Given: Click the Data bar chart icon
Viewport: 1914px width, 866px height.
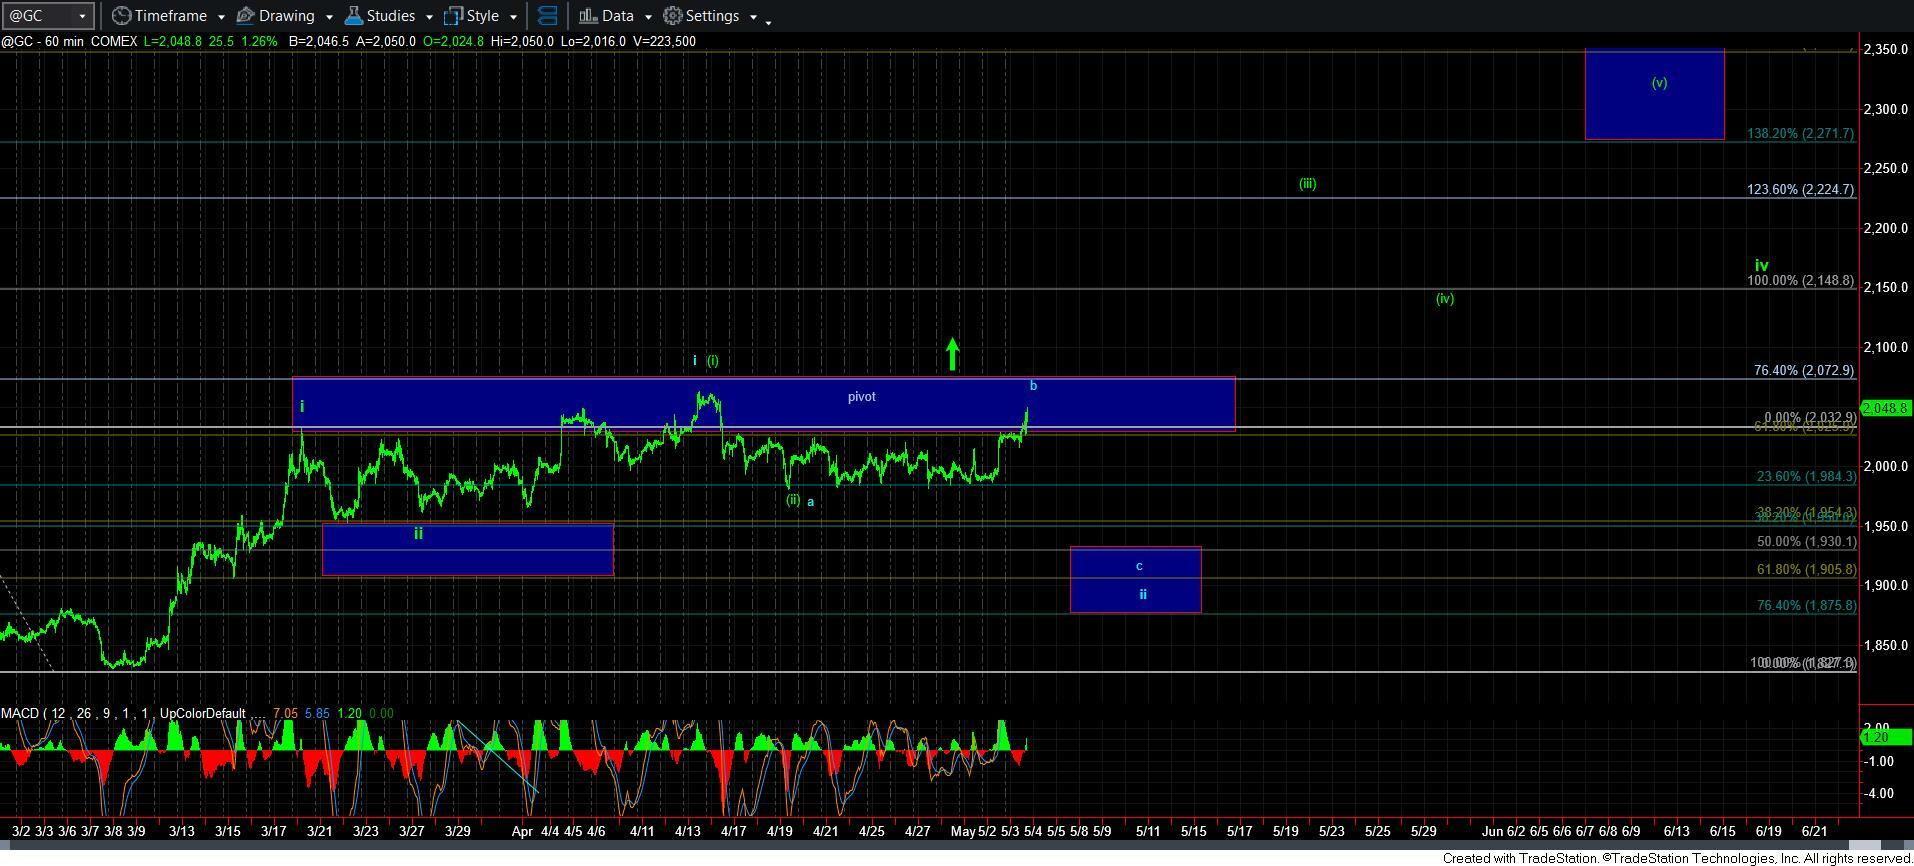Looking at the screenshot, I should click(588, 16).
